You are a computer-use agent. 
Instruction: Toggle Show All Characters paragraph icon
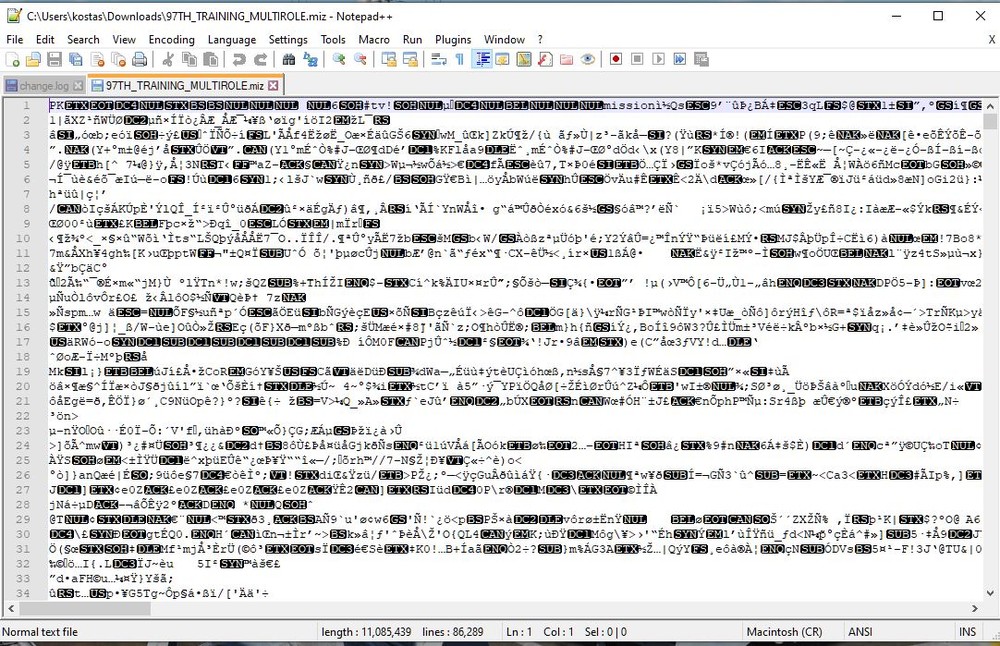457,60
